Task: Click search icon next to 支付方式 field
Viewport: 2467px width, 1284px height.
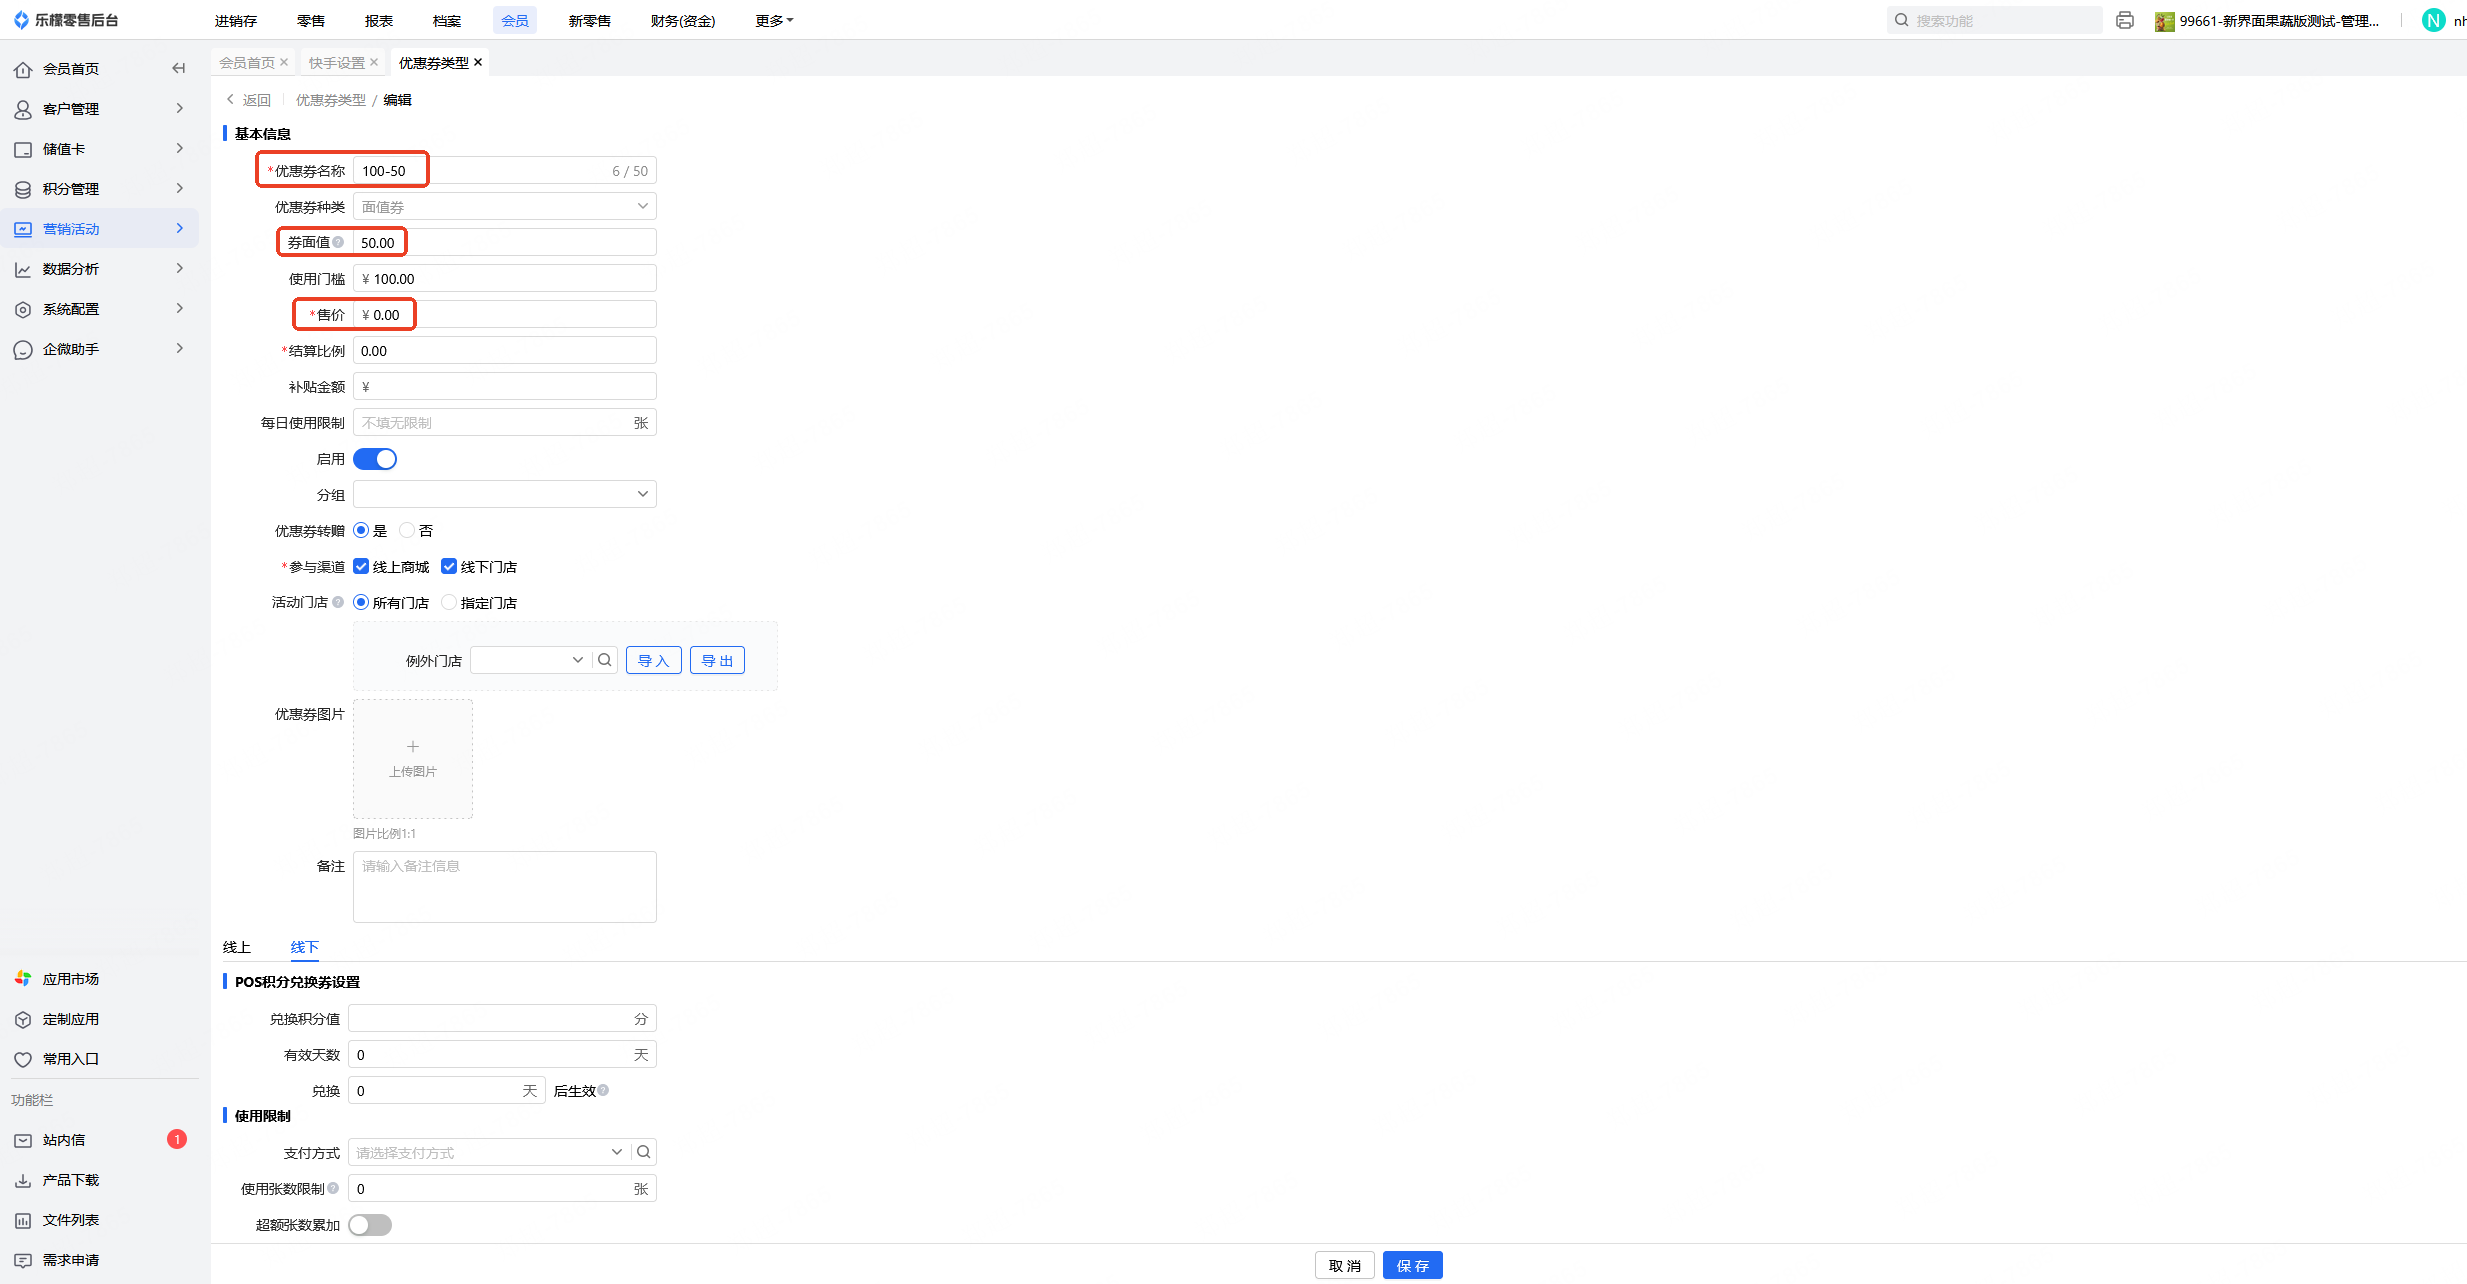Action: [644, 1152]
